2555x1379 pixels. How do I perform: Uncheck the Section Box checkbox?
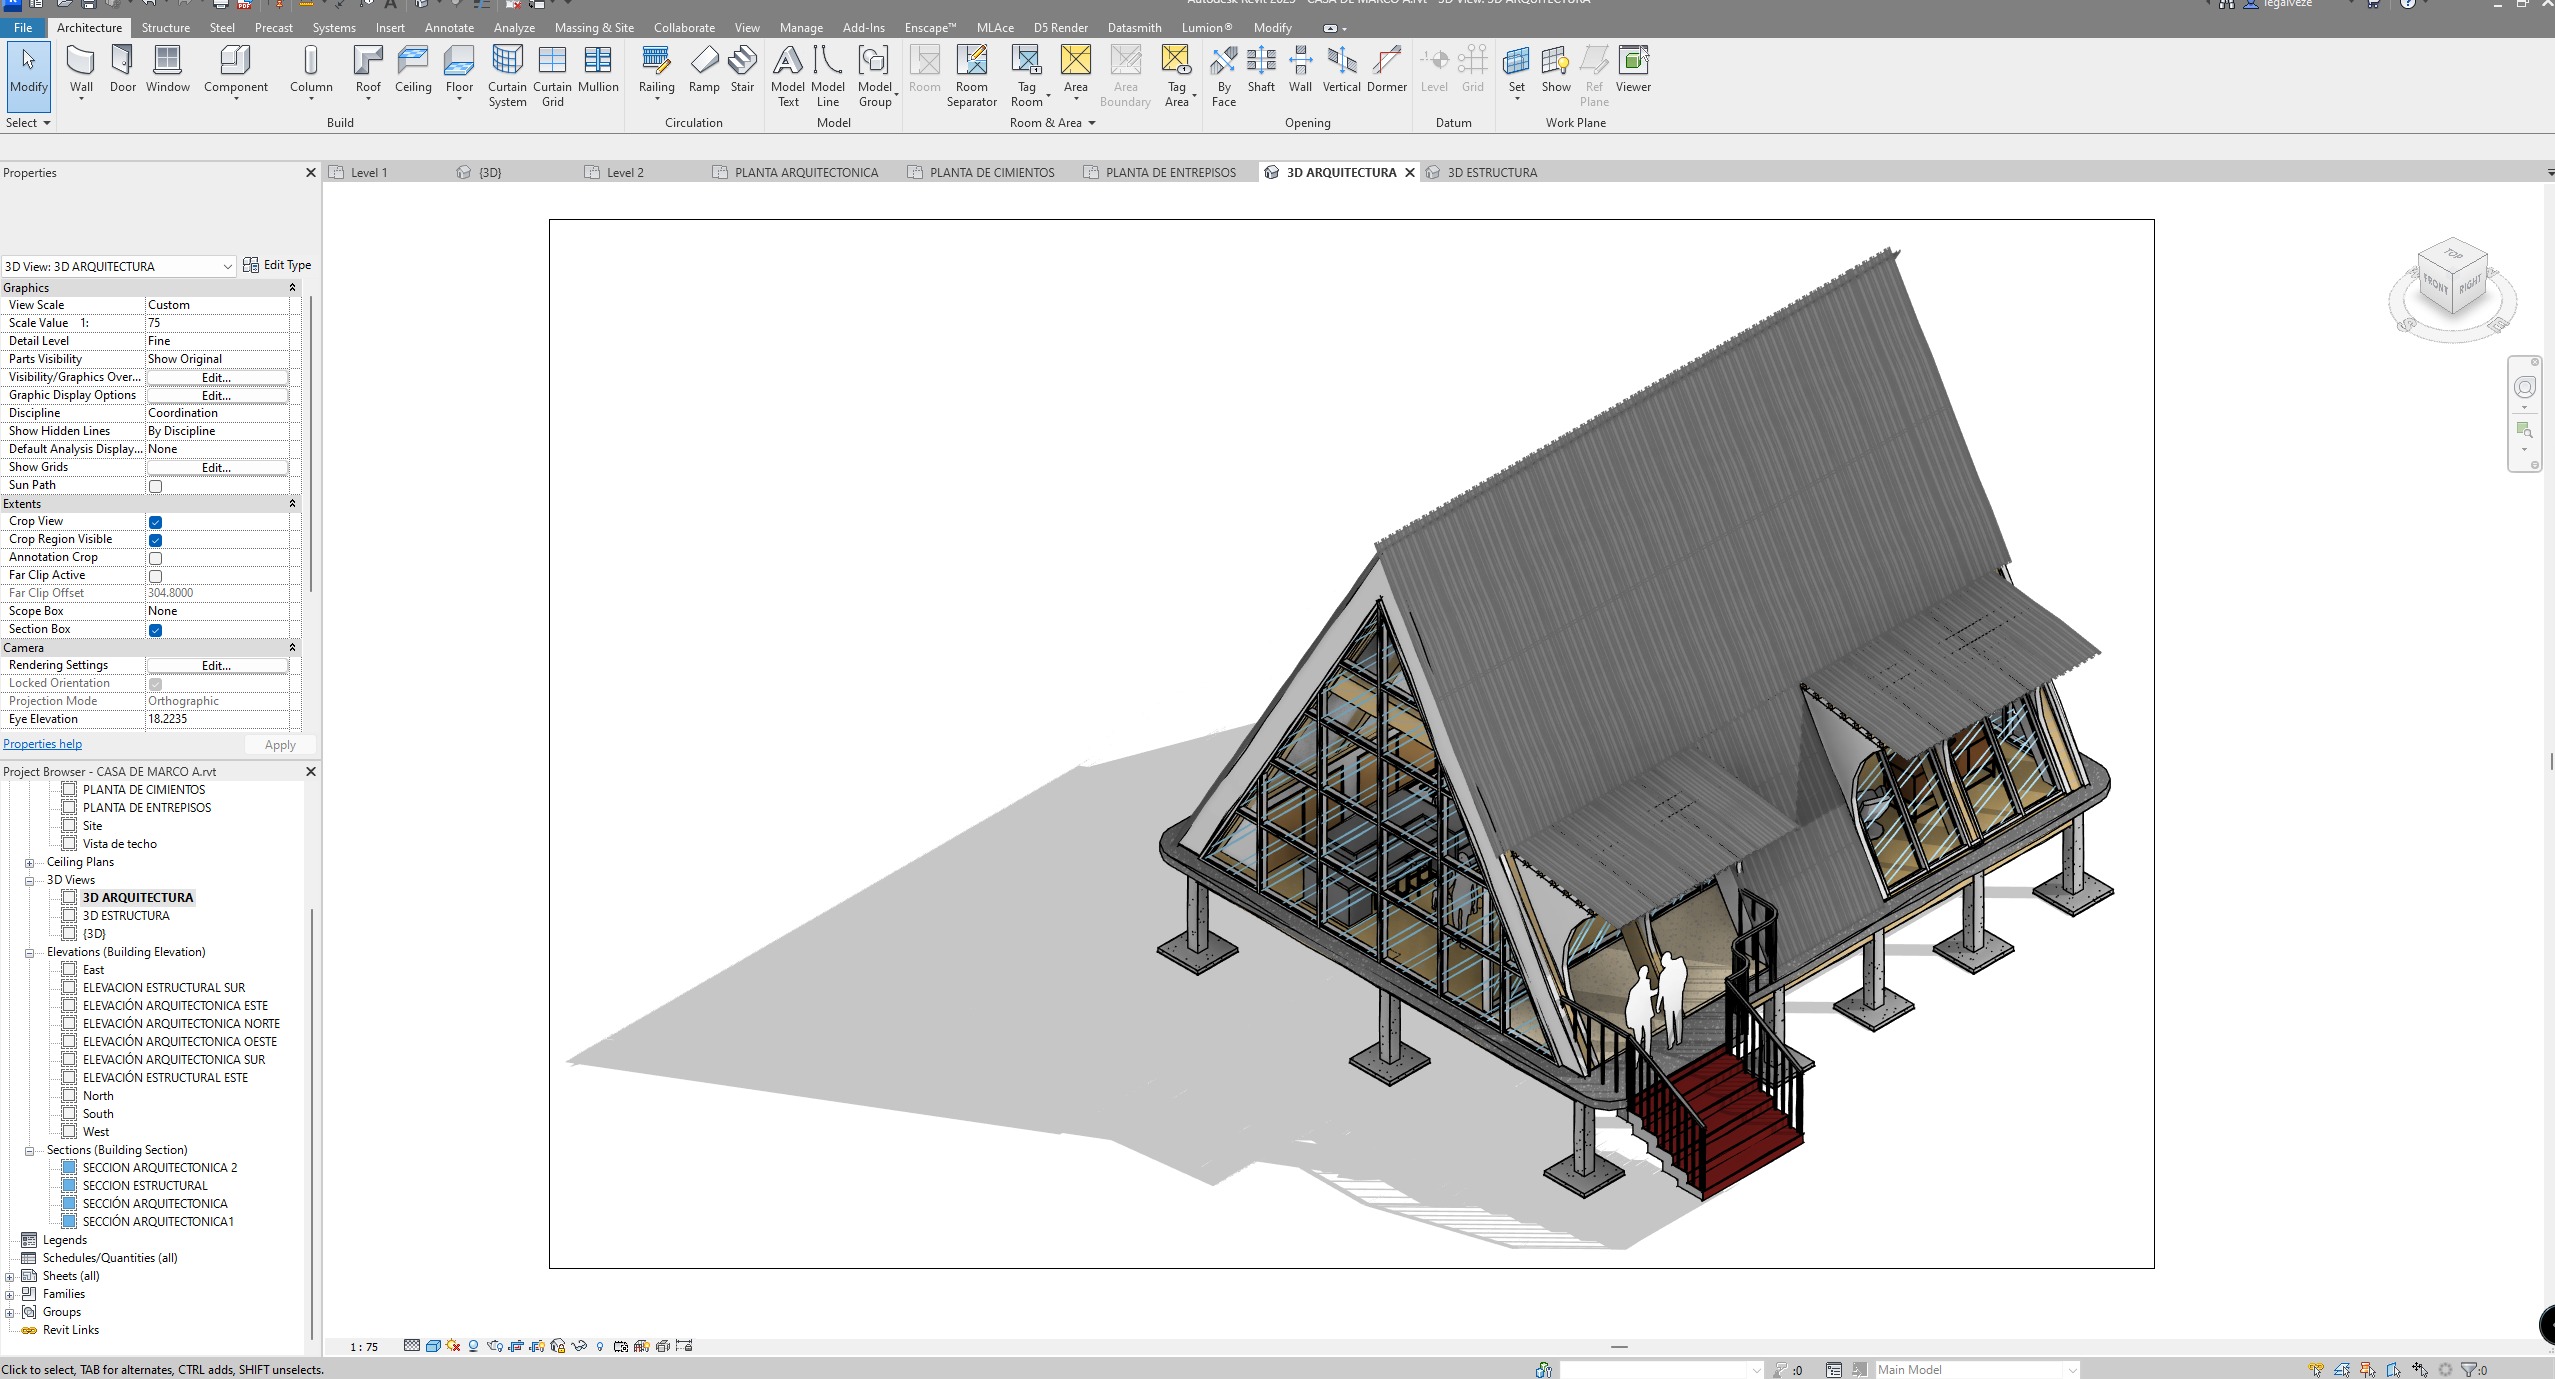(155, 630)
